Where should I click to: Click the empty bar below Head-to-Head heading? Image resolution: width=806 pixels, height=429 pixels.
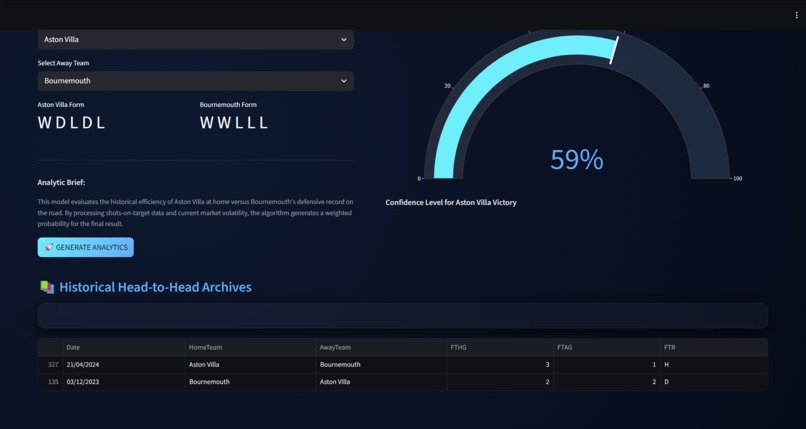click(403, 315)
